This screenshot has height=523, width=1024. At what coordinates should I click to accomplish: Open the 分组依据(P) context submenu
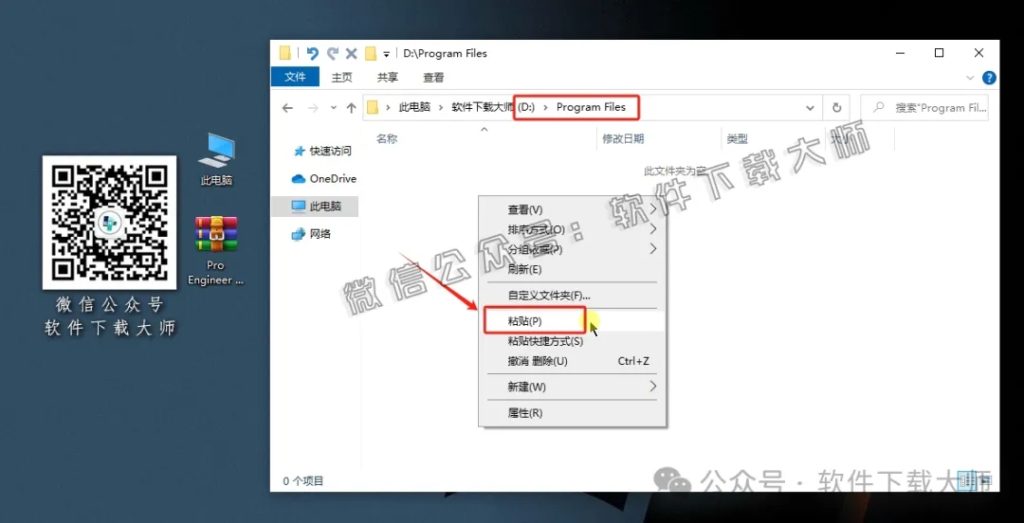tap(573, 249)
